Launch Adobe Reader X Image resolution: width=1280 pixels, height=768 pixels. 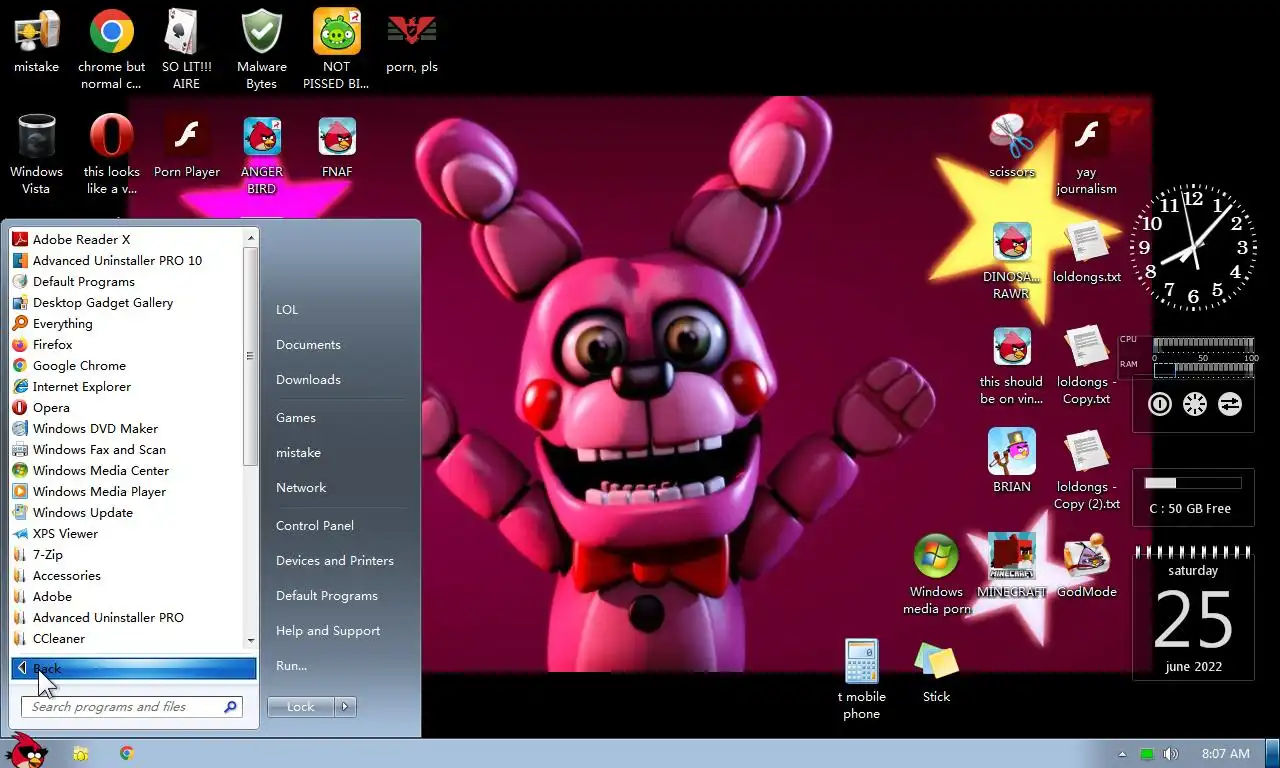pos(127,239)
